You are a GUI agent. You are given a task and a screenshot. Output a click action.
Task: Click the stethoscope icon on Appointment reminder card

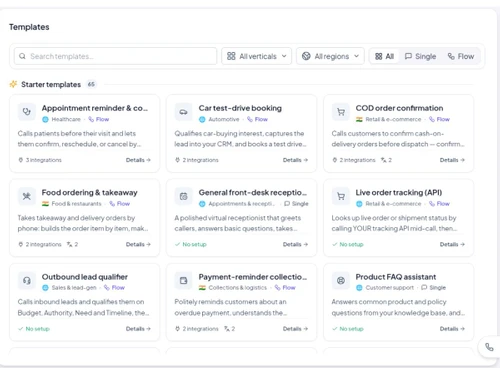27,112
